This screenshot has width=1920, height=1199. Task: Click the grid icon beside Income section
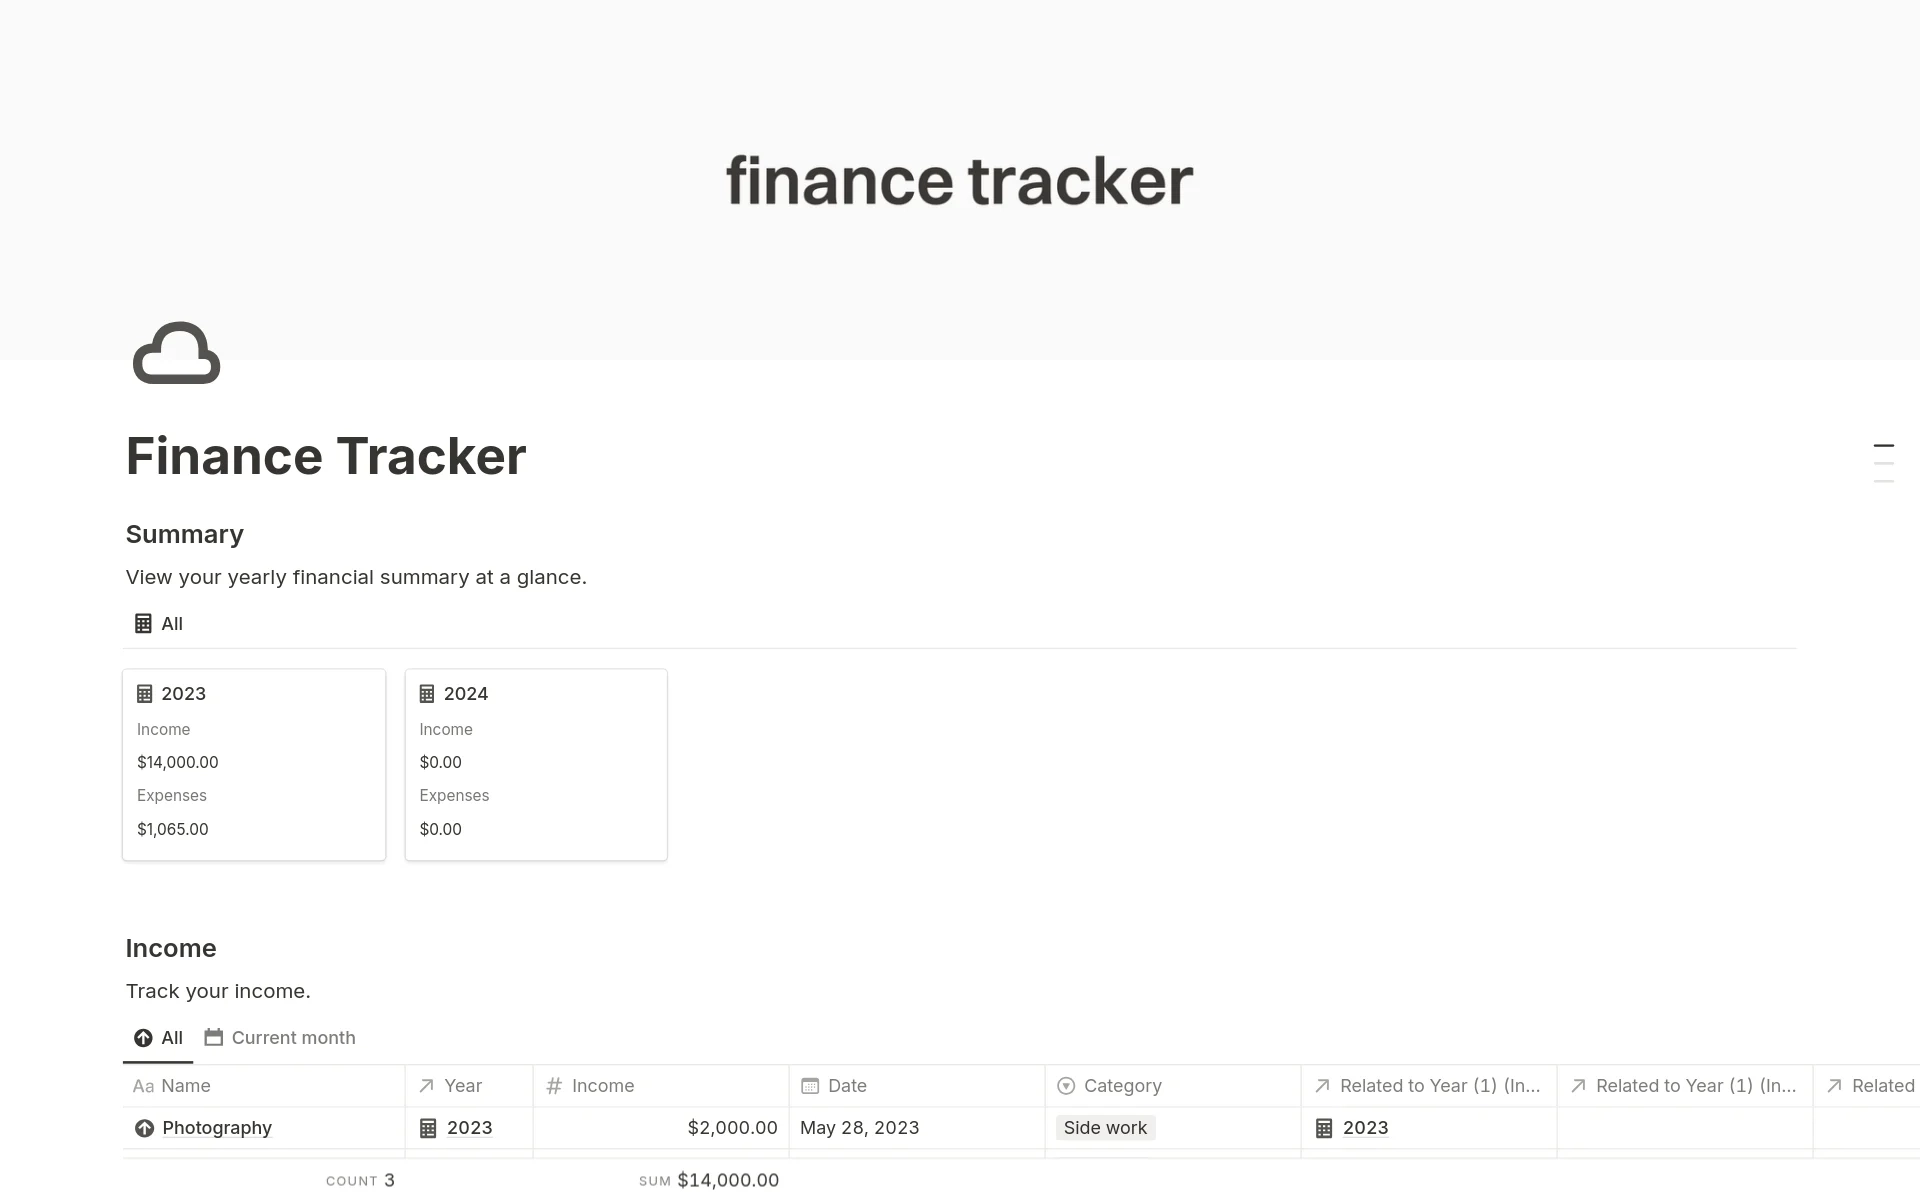point(550,1084)
